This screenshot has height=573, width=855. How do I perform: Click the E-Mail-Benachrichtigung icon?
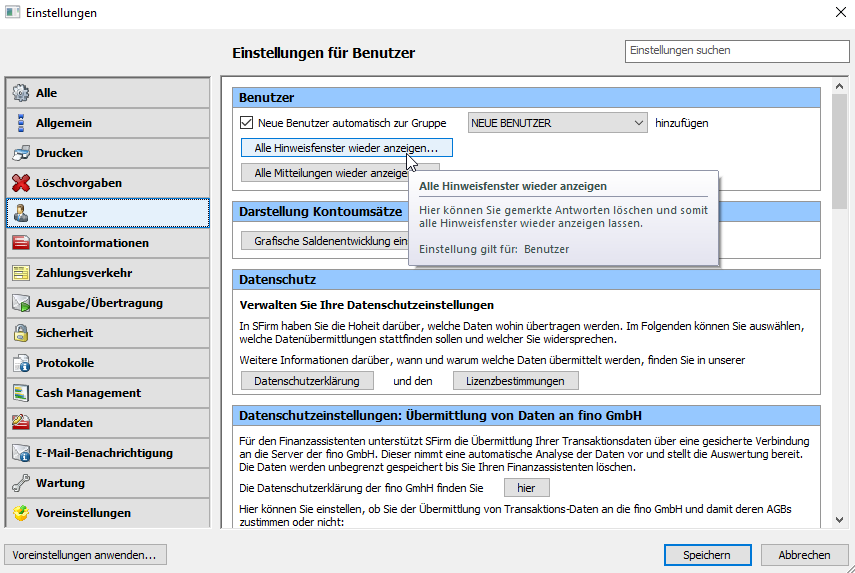tap(21, 453)
